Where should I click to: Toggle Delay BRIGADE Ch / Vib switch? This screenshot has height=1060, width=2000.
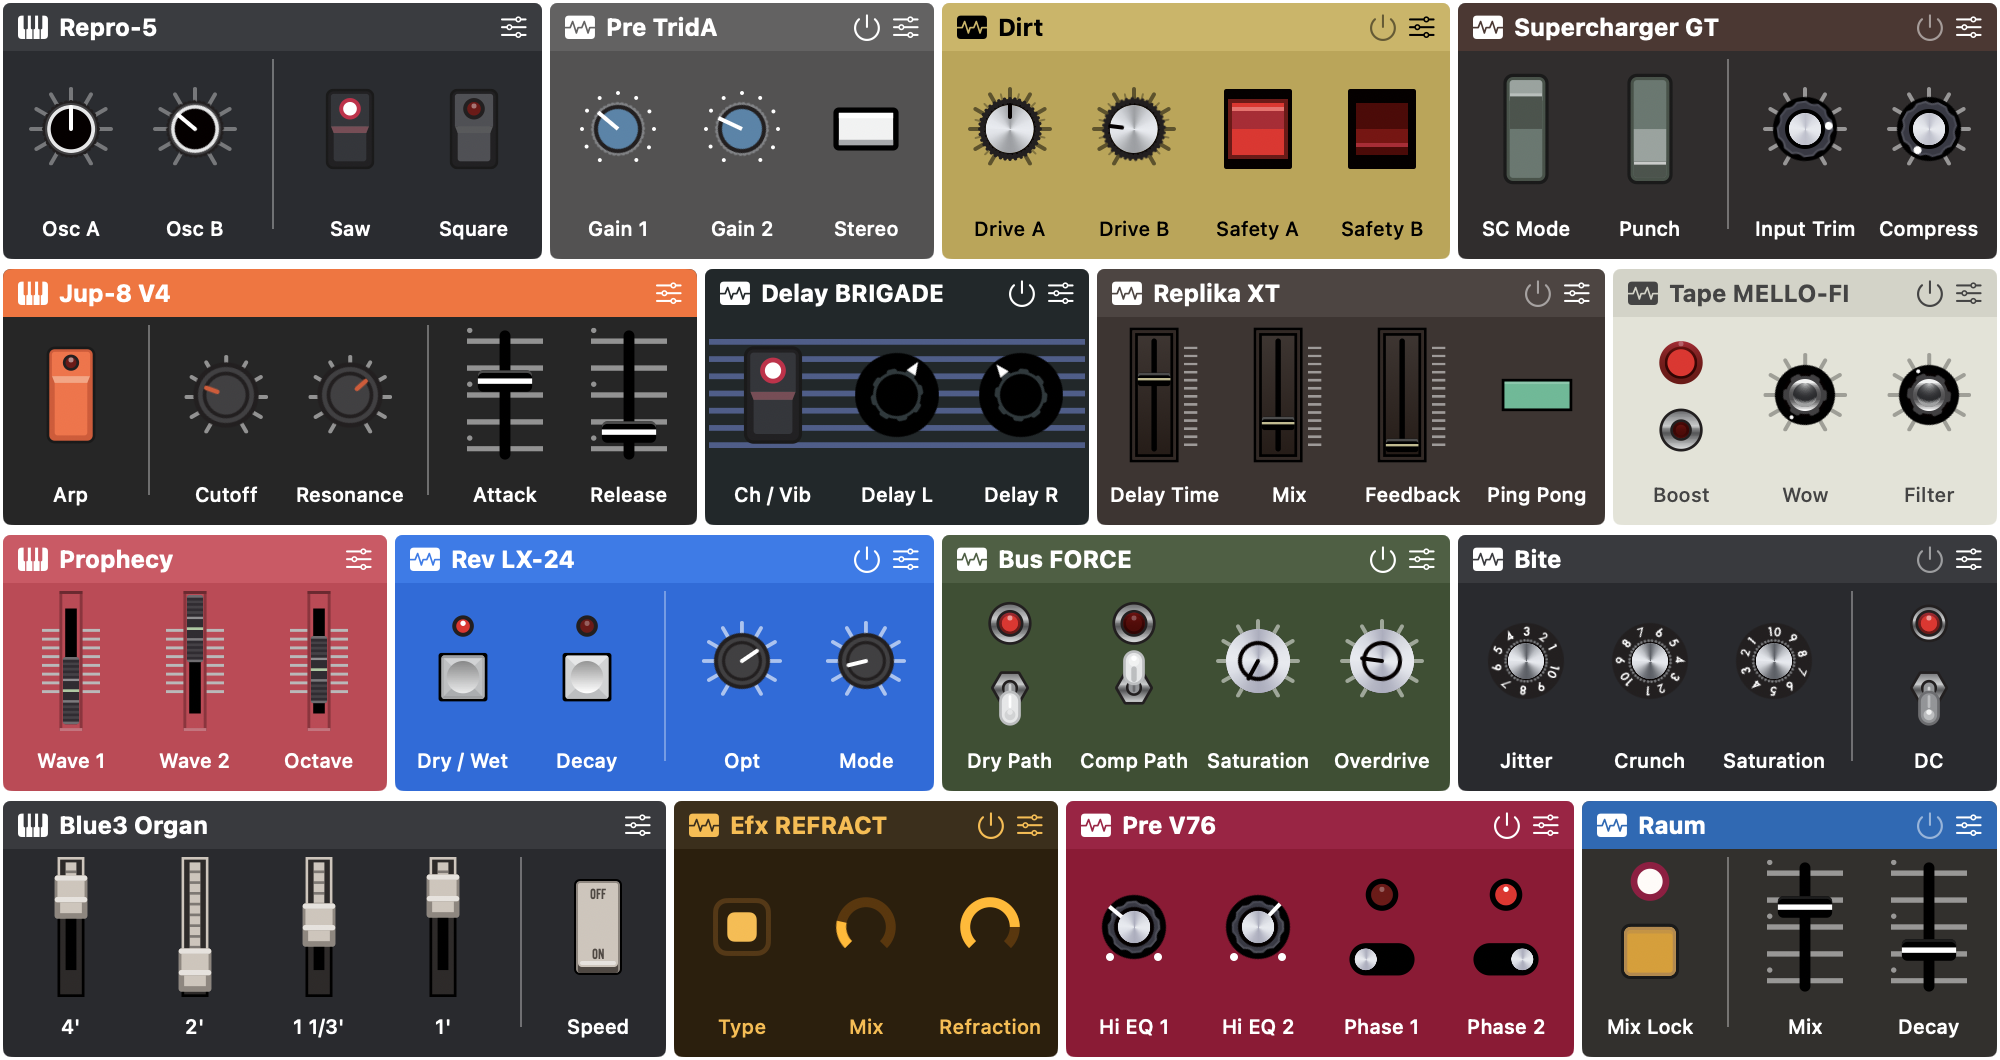[773, 395]
